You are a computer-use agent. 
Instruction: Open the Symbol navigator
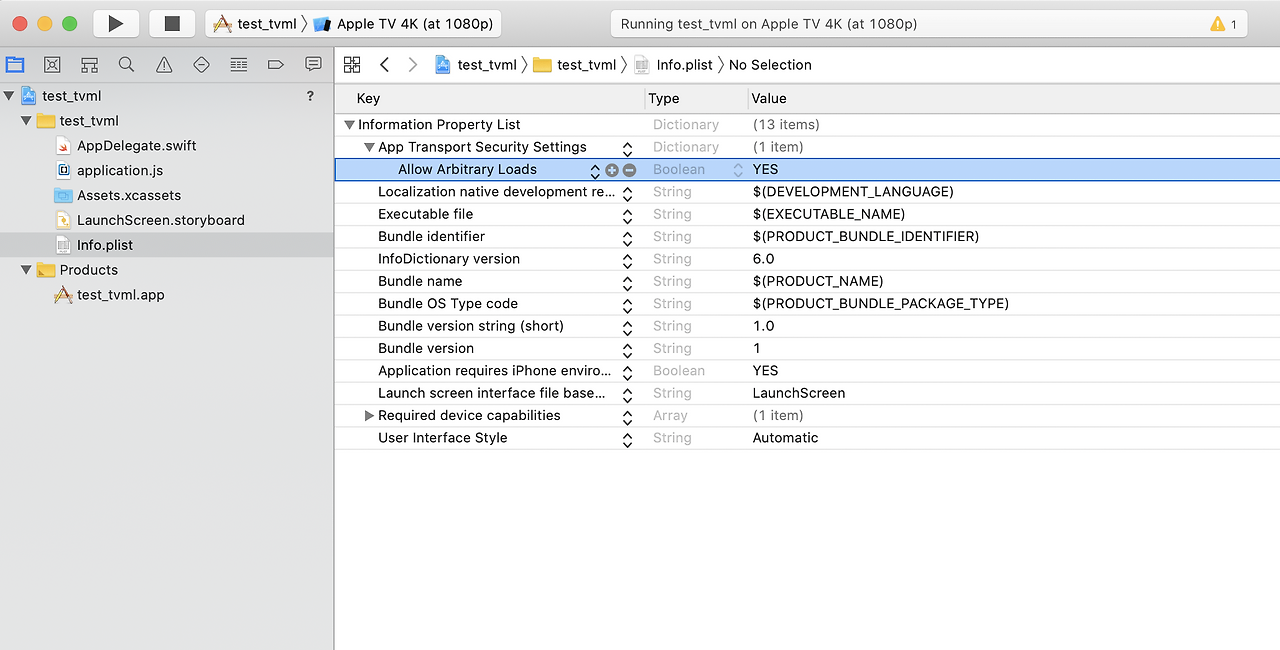[90, 65]
